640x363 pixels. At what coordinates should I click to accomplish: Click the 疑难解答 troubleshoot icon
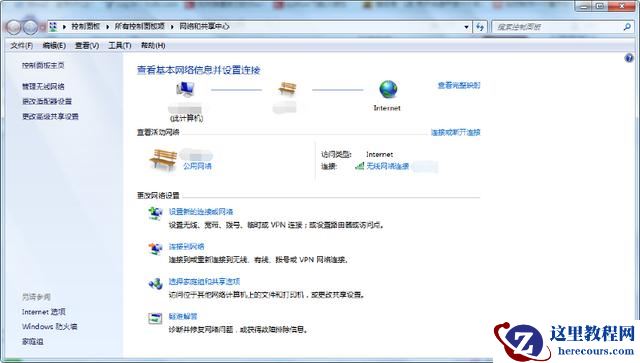click(x=156, y=318)
